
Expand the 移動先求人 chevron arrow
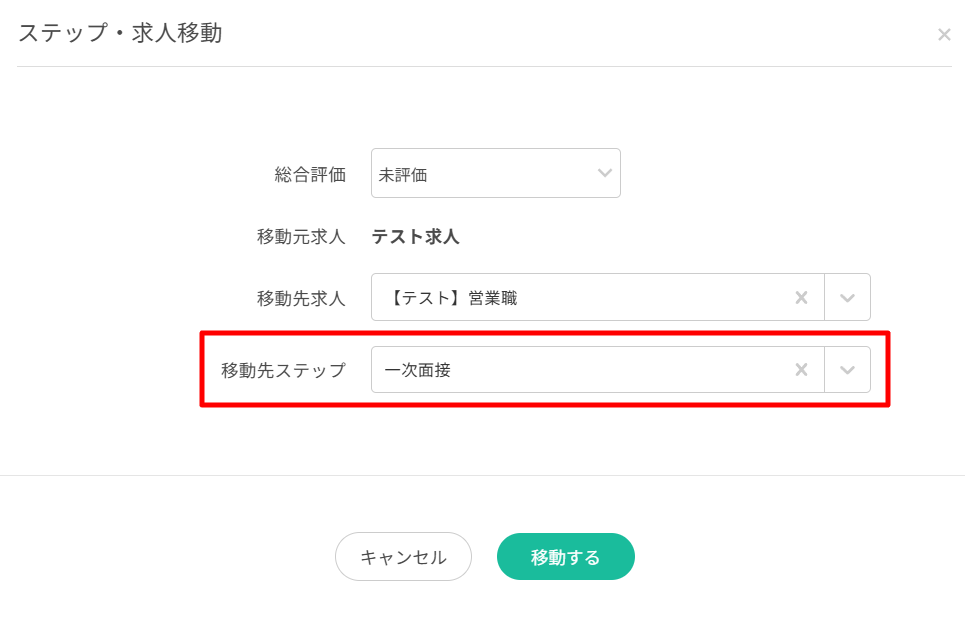coord(847,298)
